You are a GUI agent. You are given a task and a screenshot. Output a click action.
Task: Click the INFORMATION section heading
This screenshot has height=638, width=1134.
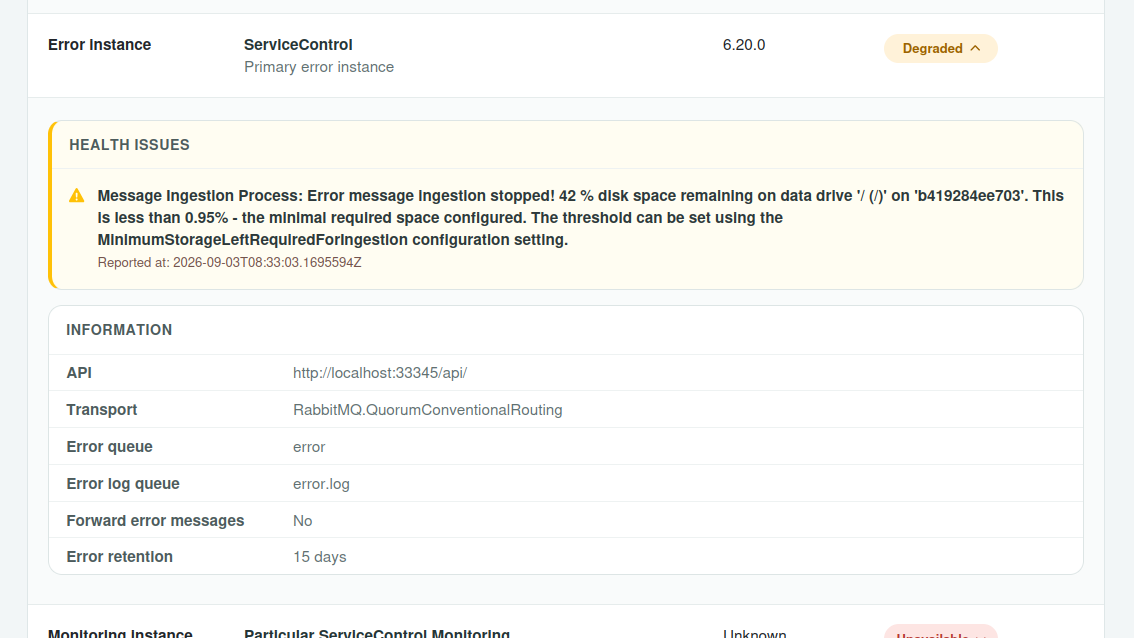tap(119, 330)
